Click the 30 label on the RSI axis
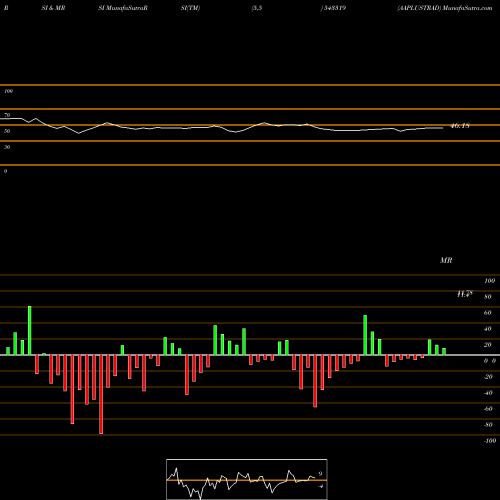This screenshot has width=500, height=500. point(7,147)
